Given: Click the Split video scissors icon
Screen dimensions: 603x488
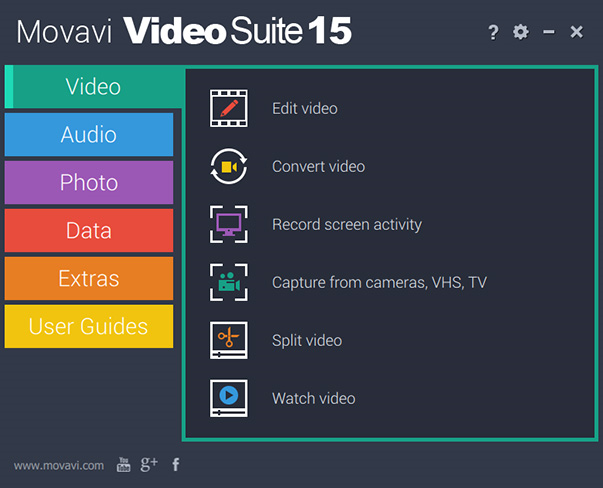Looking at the screenshot, I should tap(228, 340).
